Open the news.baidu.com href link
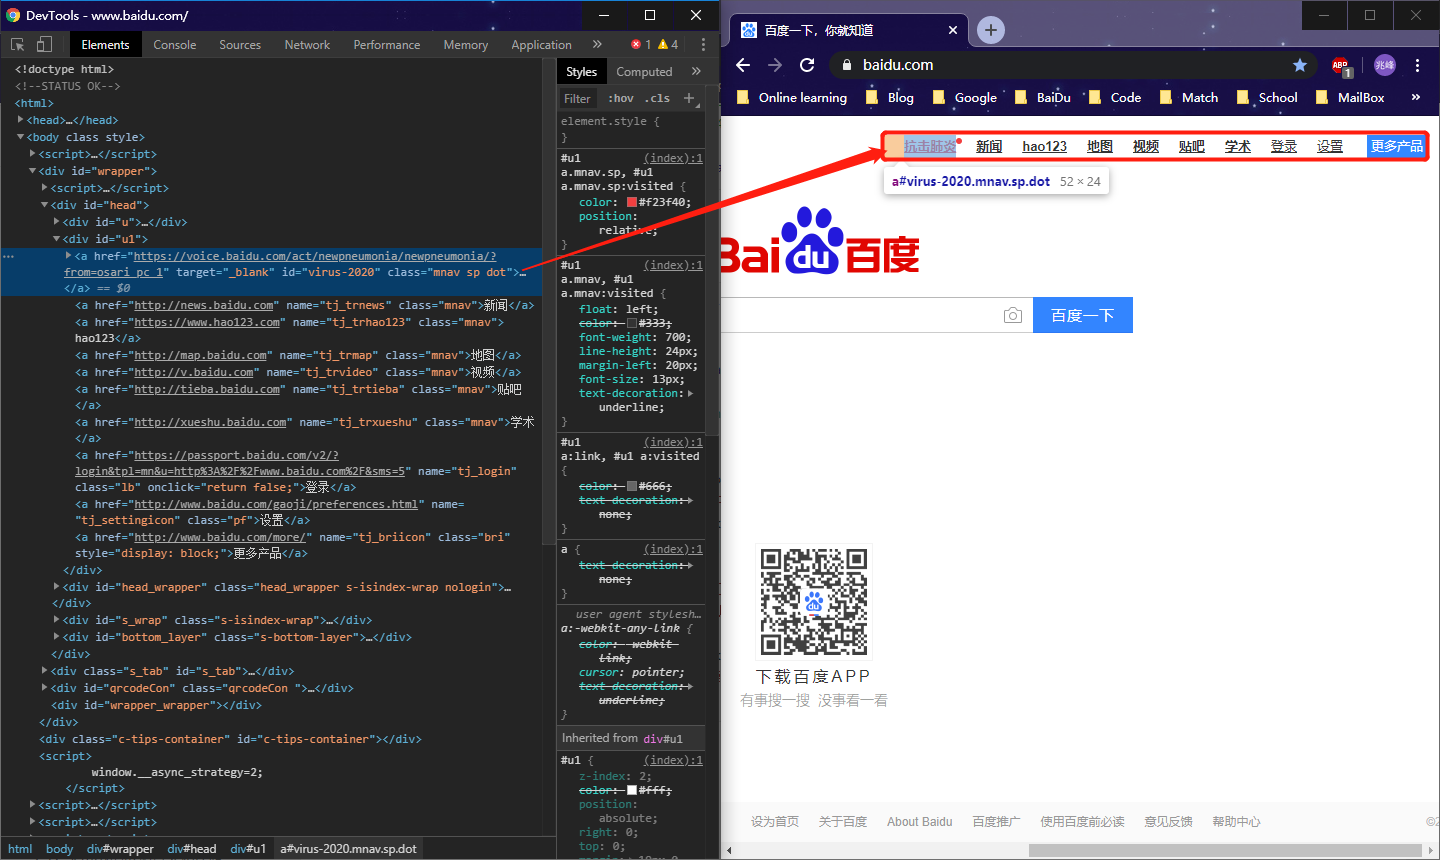1440x860 pixels. coord(205,305)
